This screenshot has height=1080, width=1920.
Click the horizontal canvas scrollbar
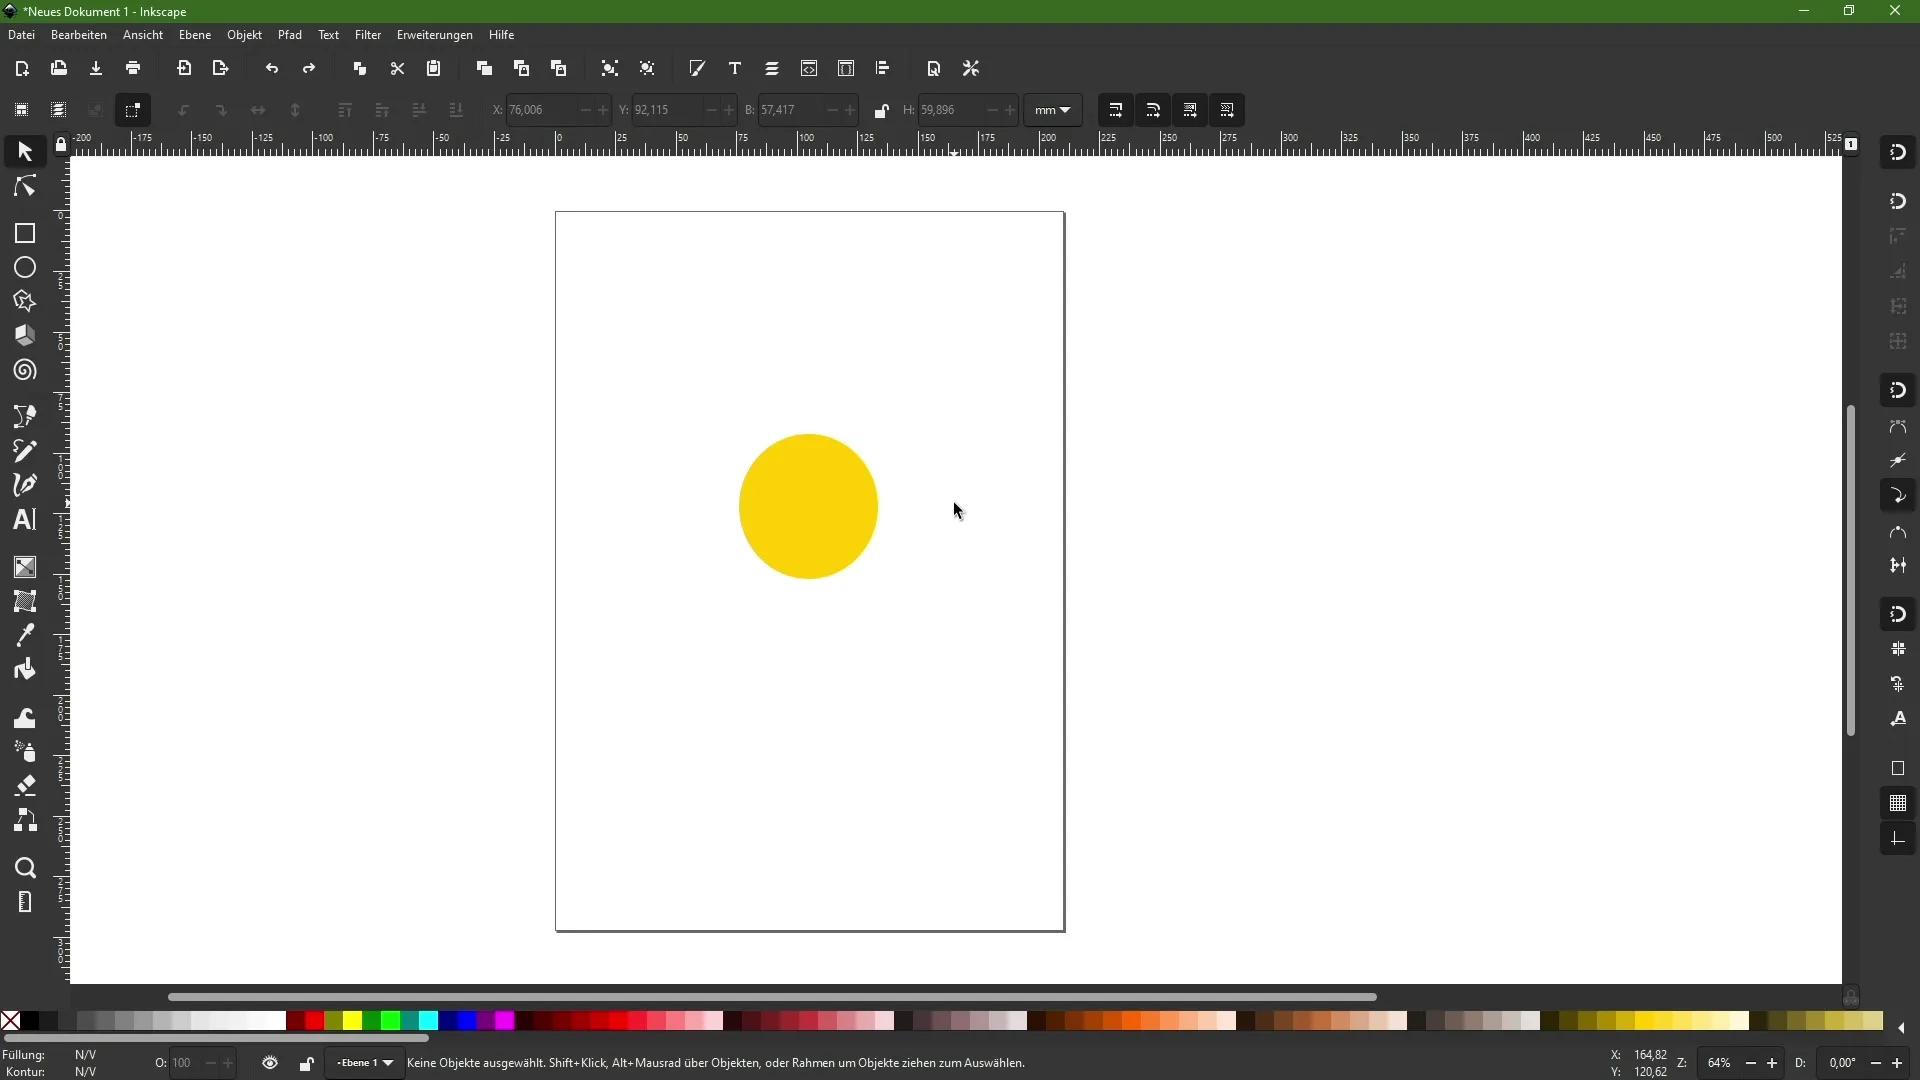pos(772,997)
